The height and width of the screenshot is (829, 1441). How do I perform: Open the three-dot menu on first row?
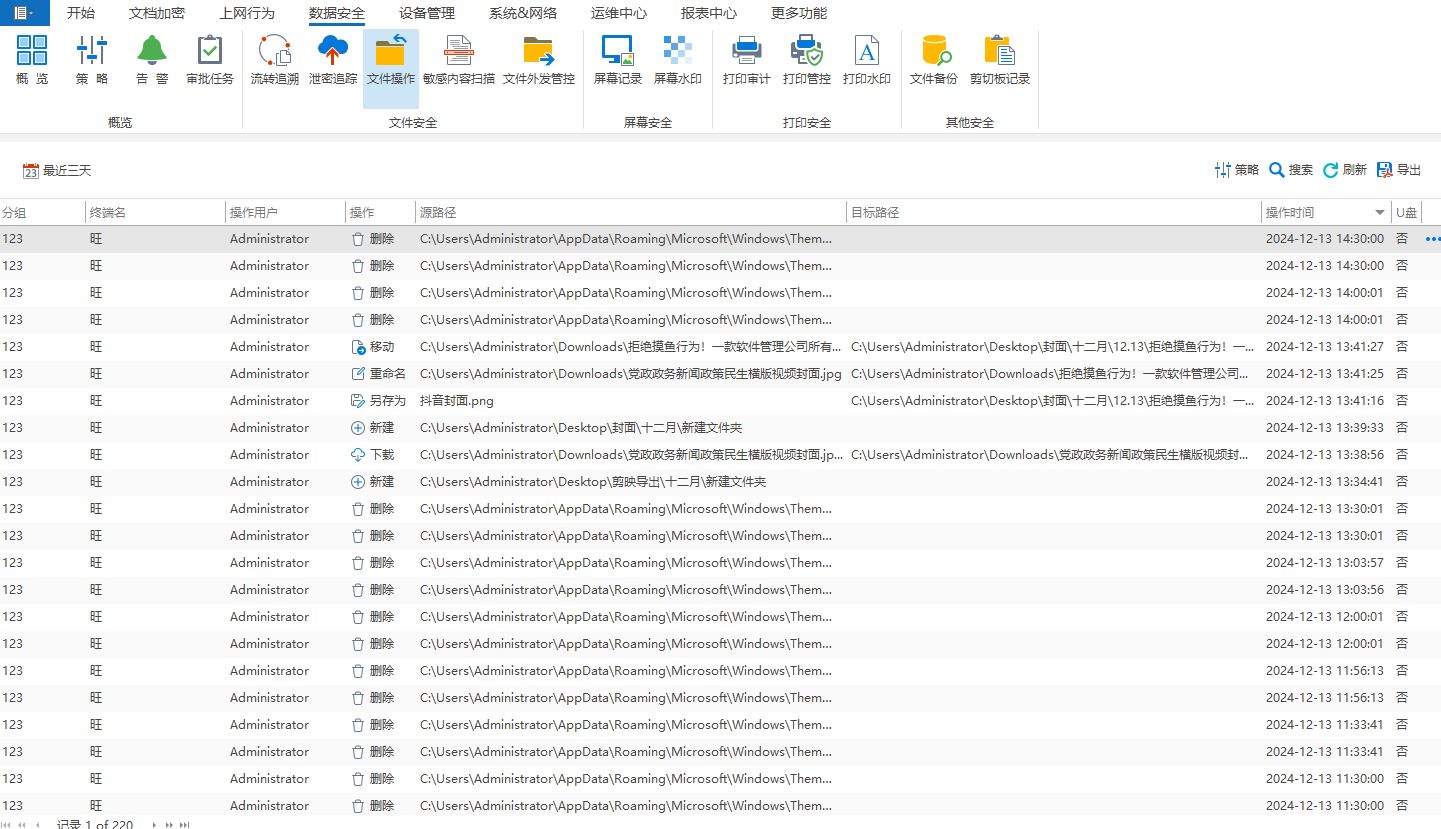coord(1432,240)
